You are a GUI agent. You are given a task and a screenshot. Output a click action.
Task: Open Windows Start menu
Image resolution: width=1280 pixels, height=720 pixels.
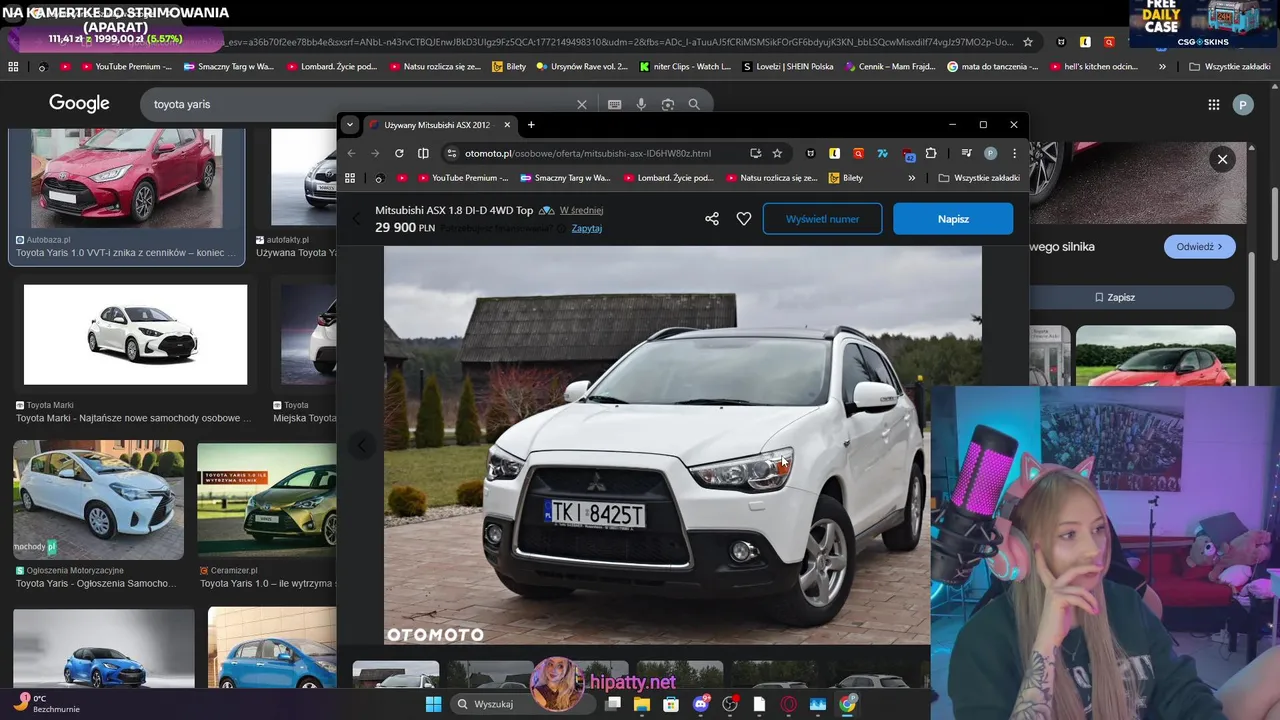(x=434, y=704)
